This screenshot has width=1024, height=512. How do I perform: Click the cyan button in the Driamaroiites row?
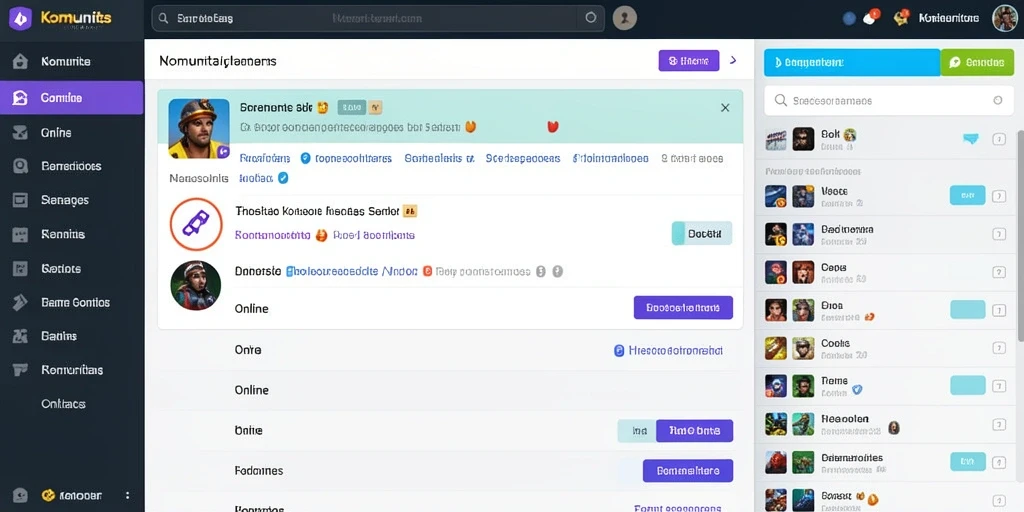point(967,462)
